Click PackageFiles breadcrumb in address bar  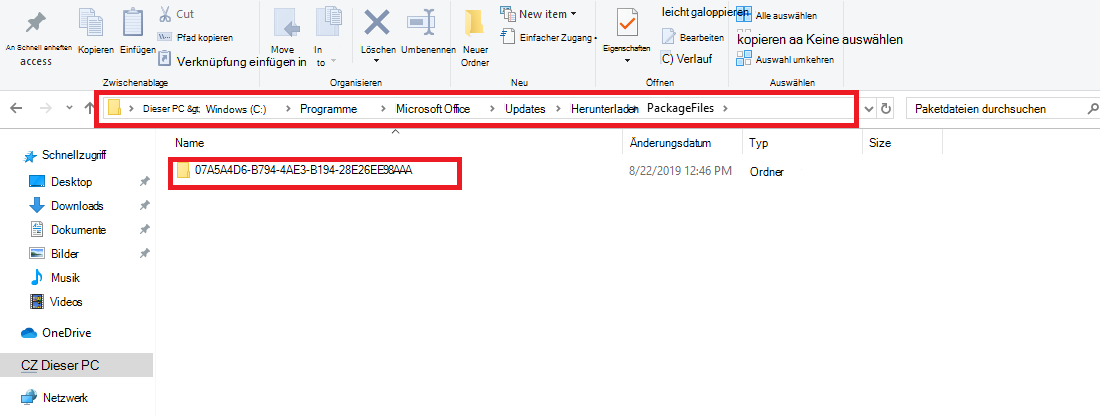coord(680,108)
